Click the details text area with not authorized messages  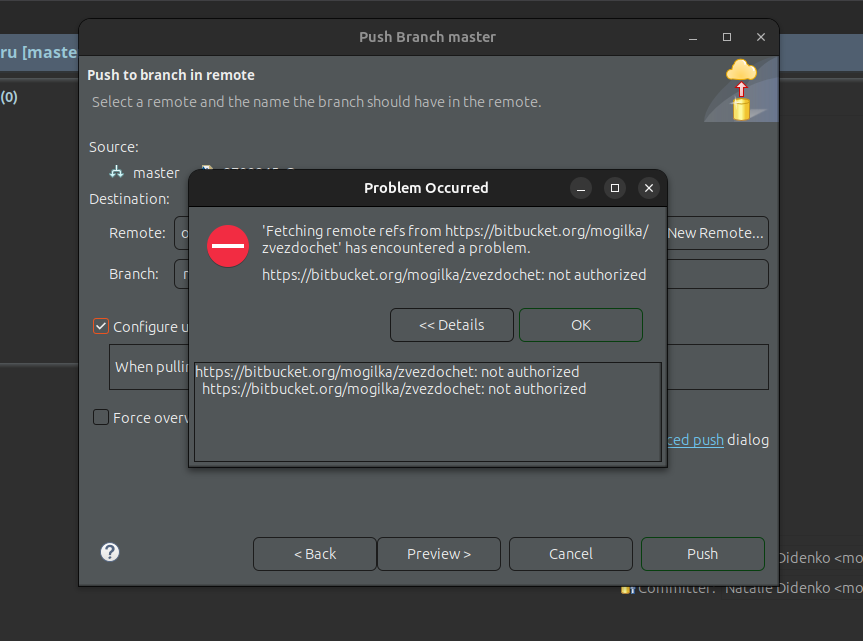click(428, 412)
